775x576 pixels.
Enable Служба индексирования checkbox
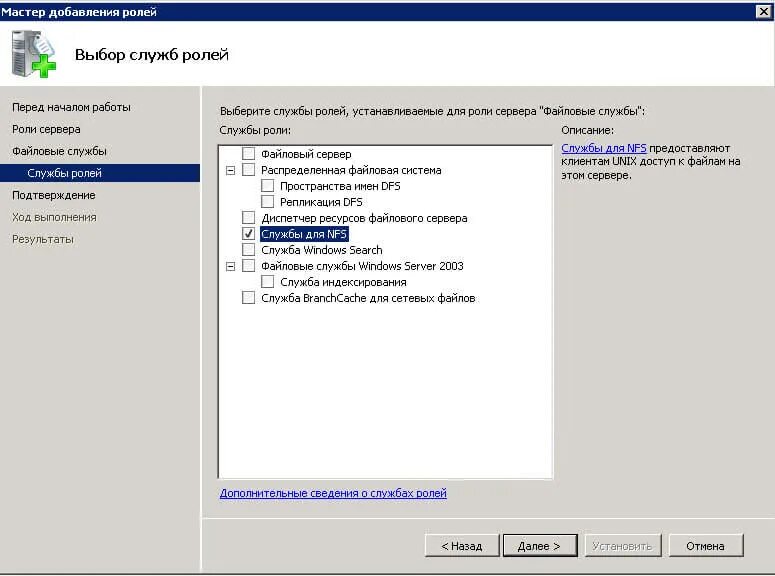click(267, 282)
